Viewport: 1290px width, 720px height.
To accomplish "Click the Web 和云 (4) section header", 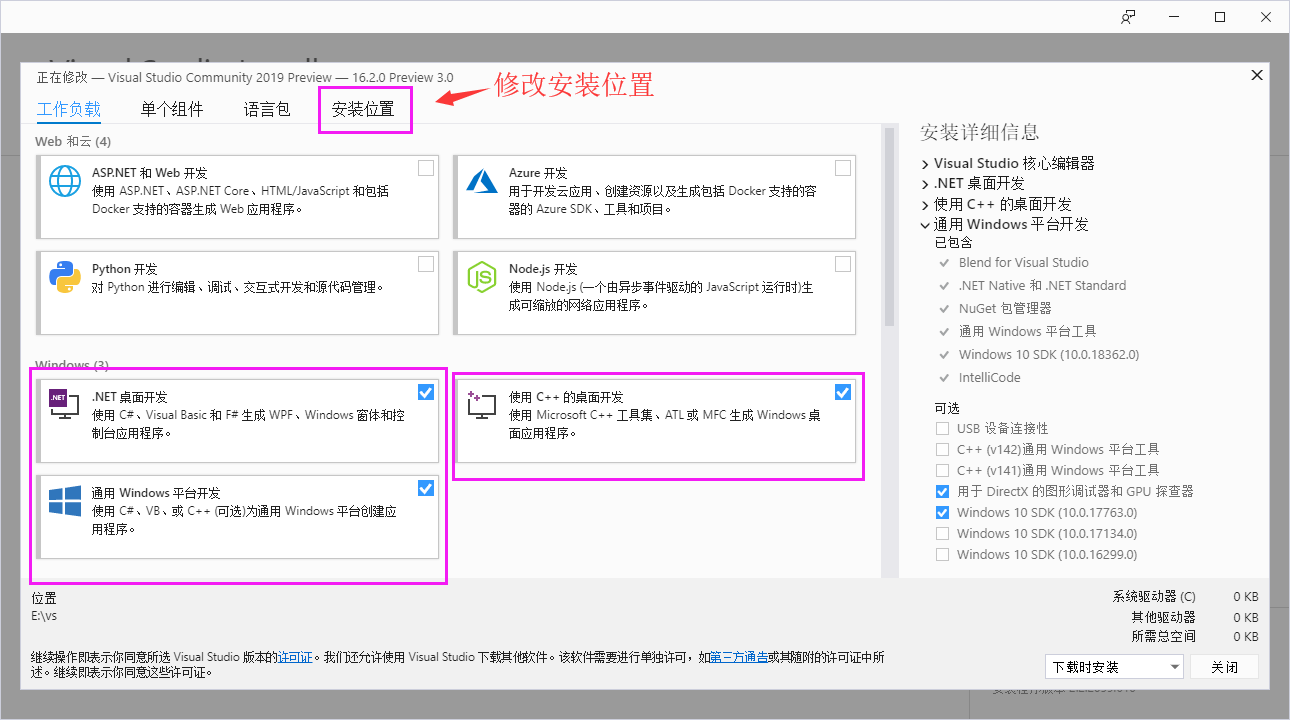I will pyautogui.click(x=73, y=141).
